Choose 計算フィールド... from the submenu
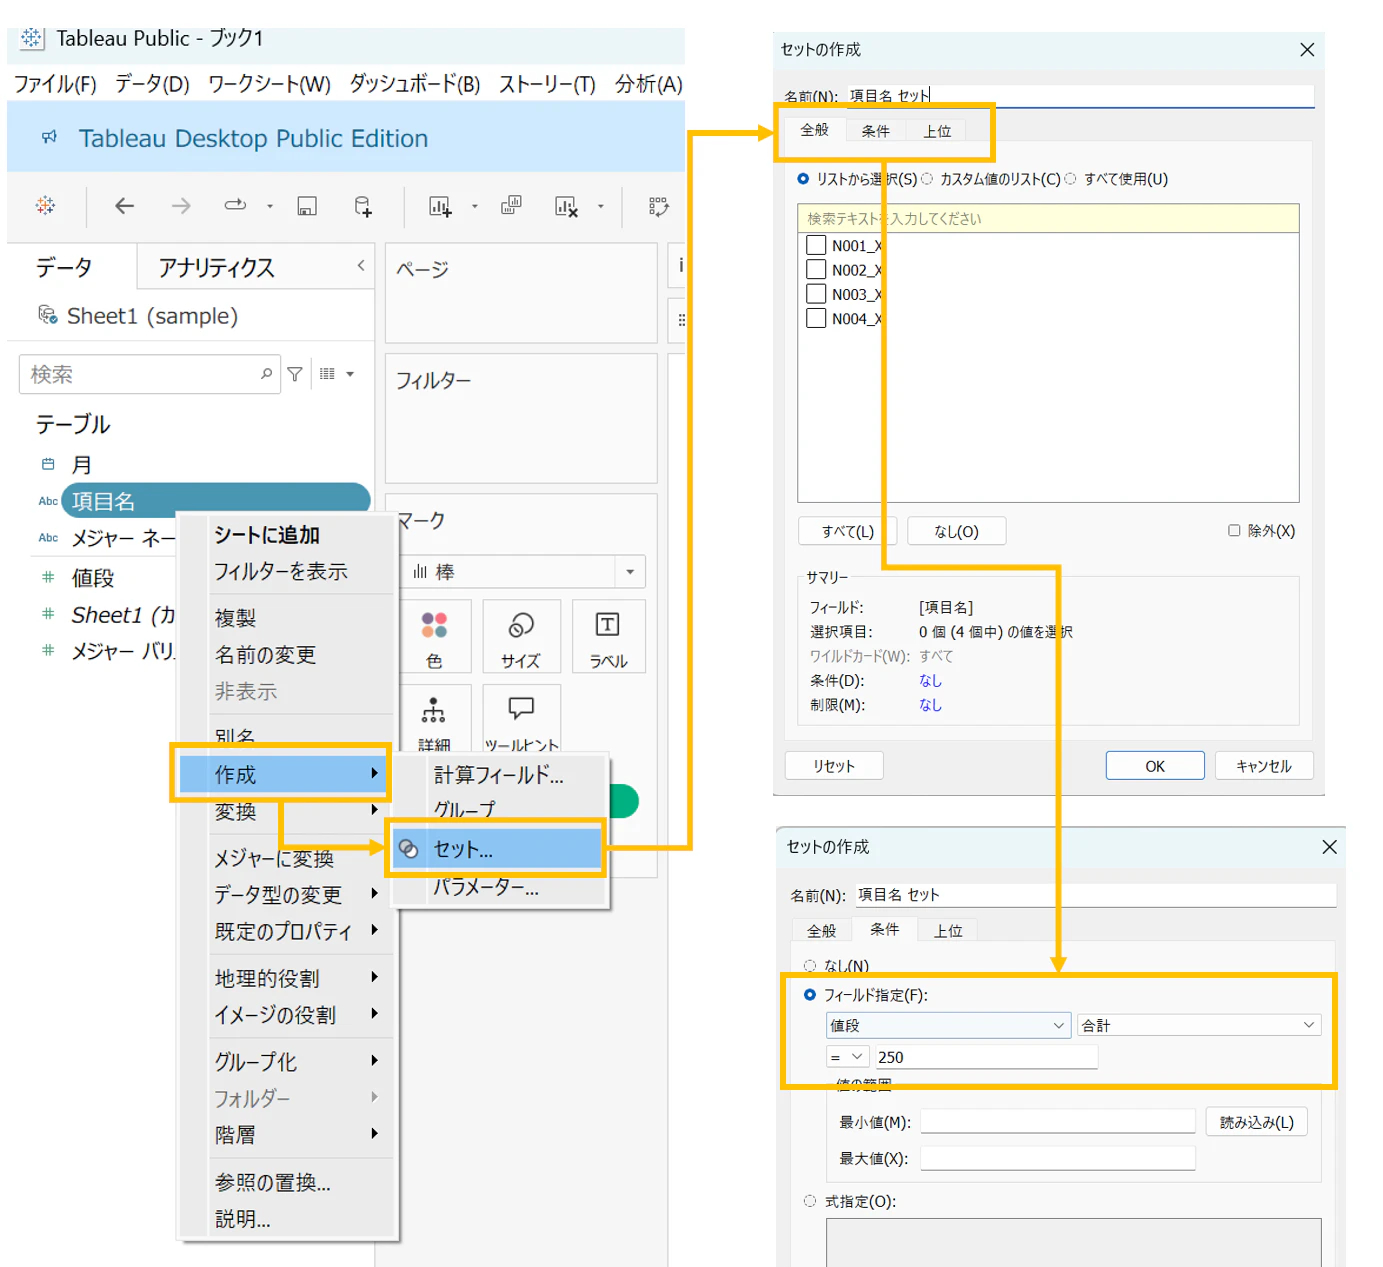Image resolution: width=1383 pixels, height=1267 pixels. coord(499,775)
